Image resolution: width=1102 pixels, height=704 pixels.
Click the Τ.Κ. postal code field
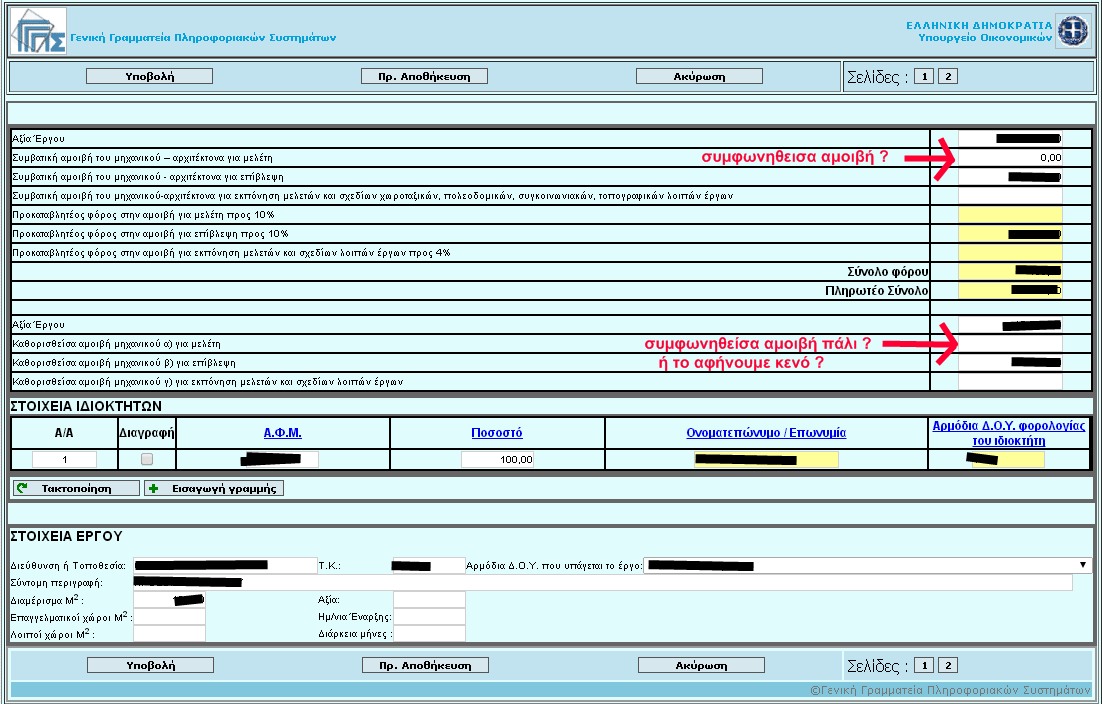click(428, 565)
